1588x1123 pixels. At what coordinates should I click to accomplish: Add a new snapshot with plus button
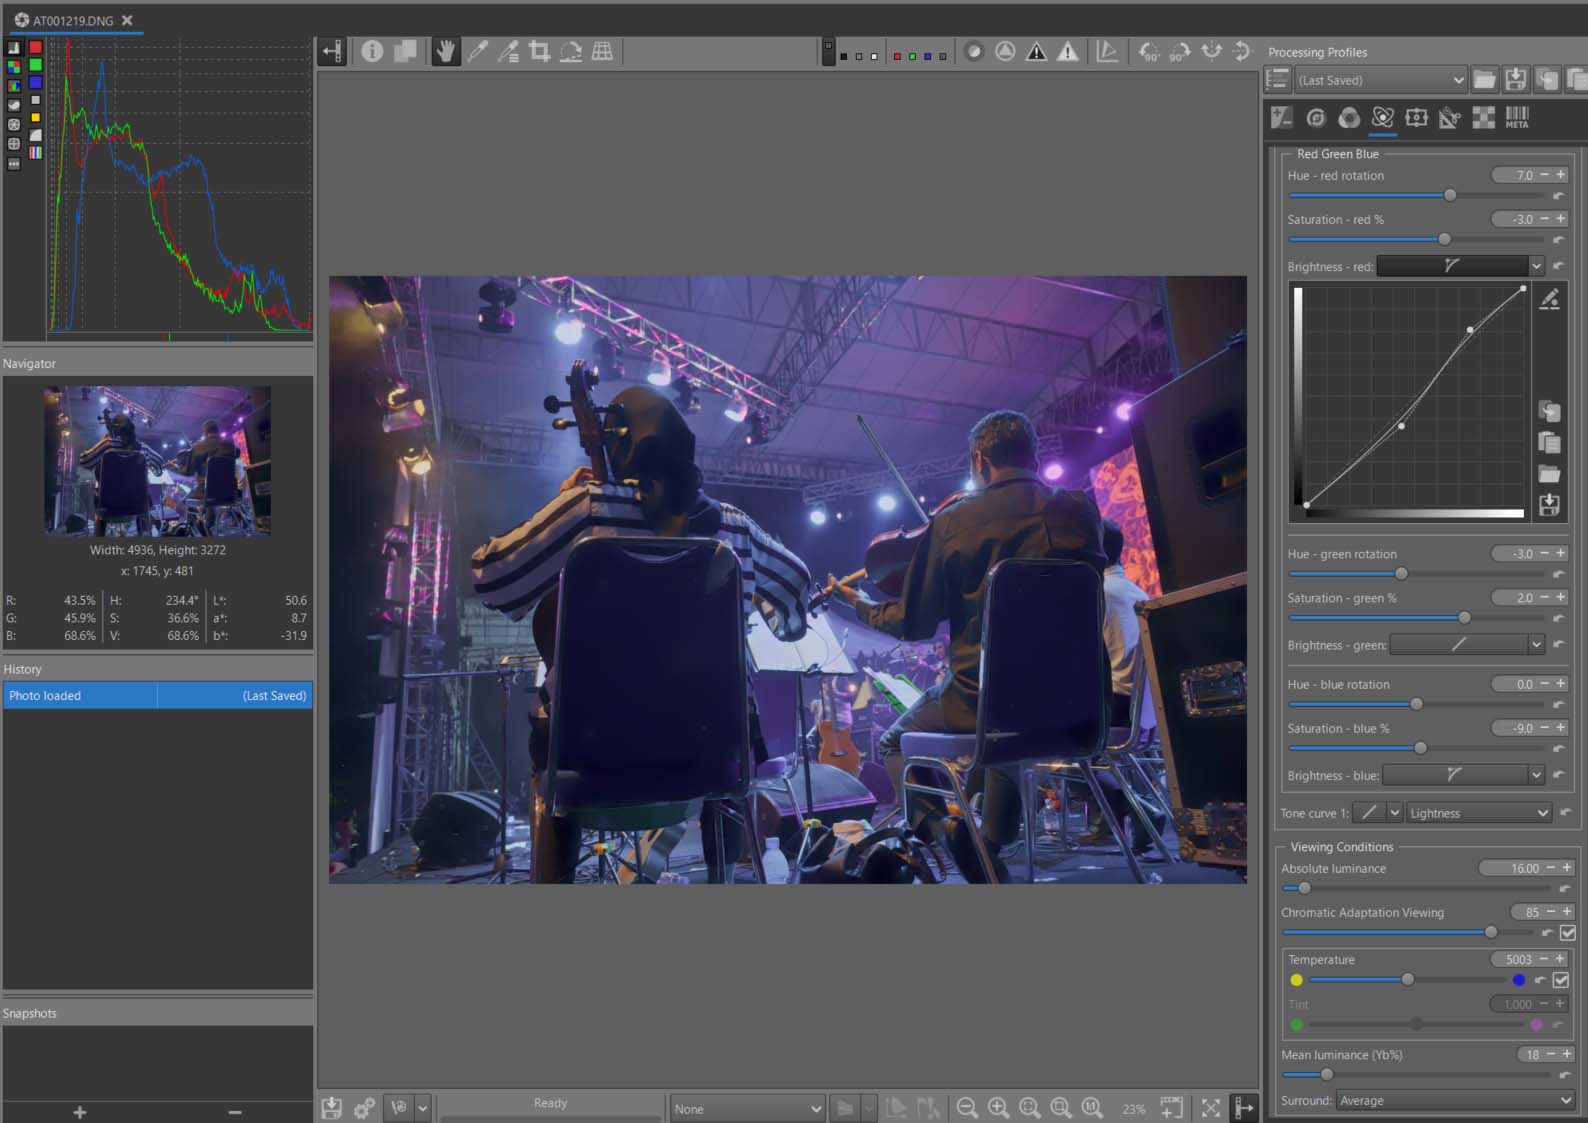pos(80,1112)
